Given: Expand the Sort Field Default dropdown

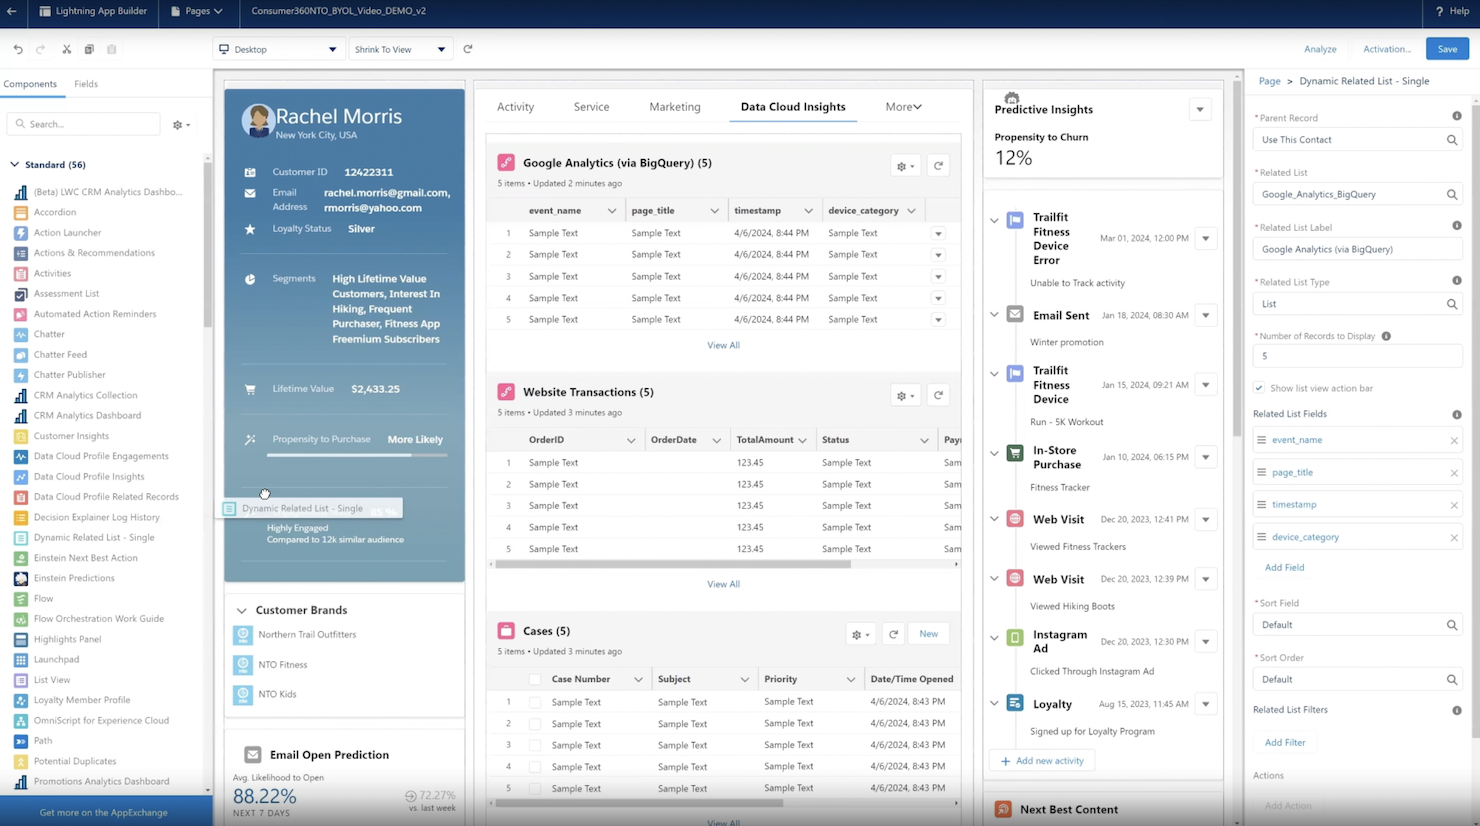Looking at the screenshot, I should (1357, 624).
